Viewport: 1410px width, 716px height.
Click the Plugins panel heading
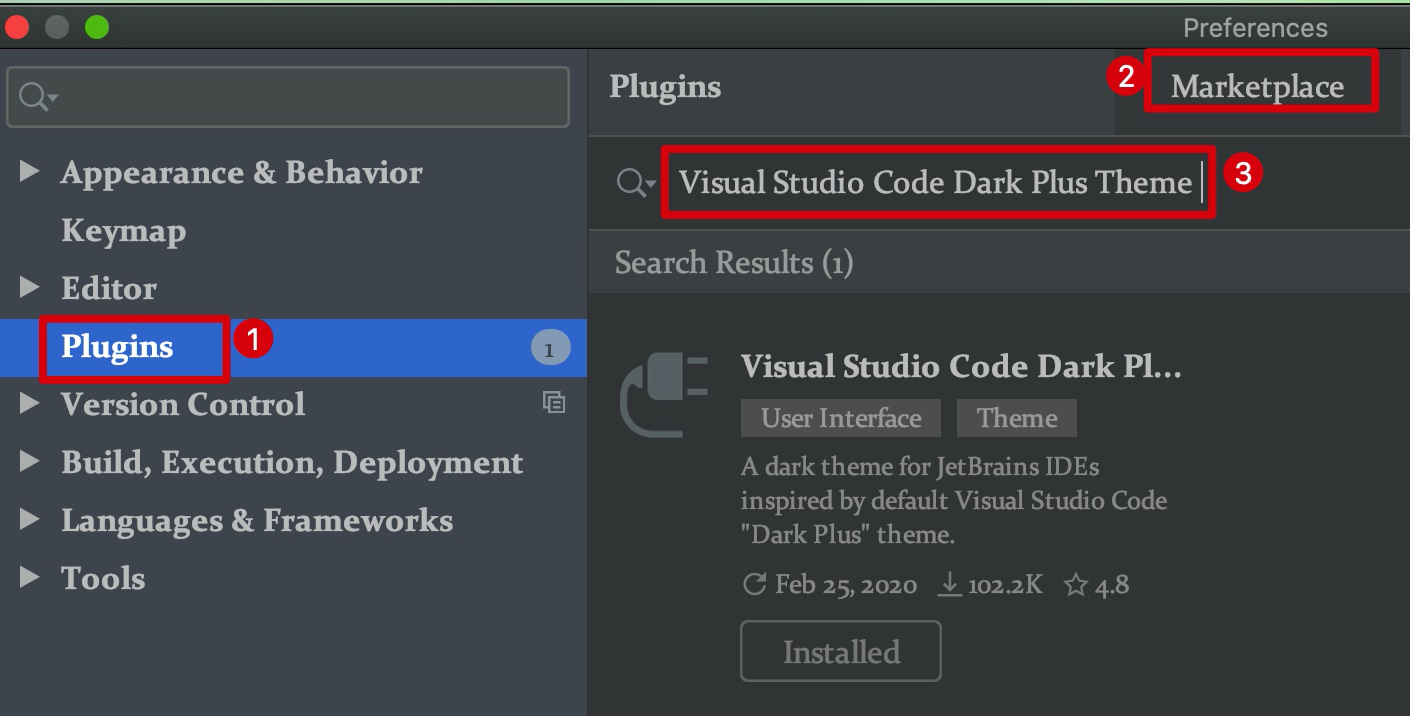pyautogui.click(x=665, y=87)
